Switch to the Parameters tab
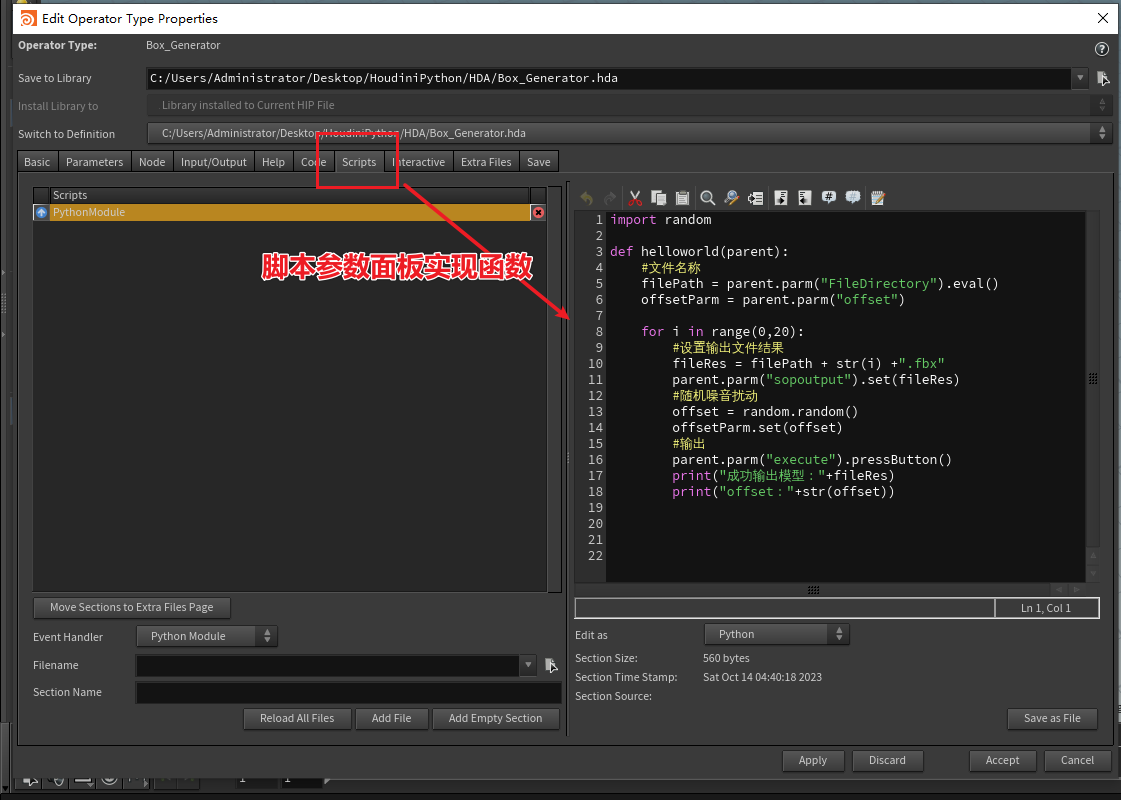Screen dimensions: 1121x800 point(94,162)
